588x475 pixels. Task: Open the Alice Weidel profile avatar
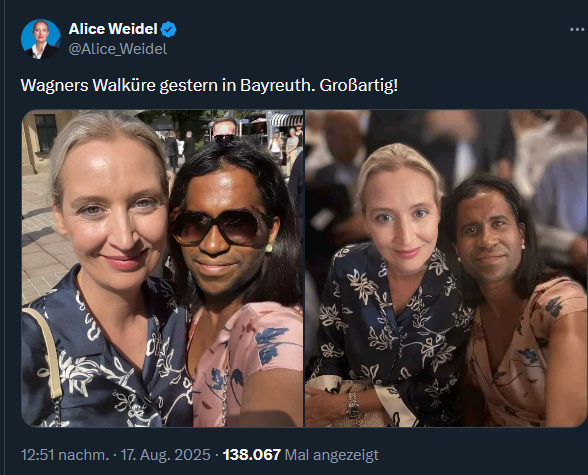point(40,39)
